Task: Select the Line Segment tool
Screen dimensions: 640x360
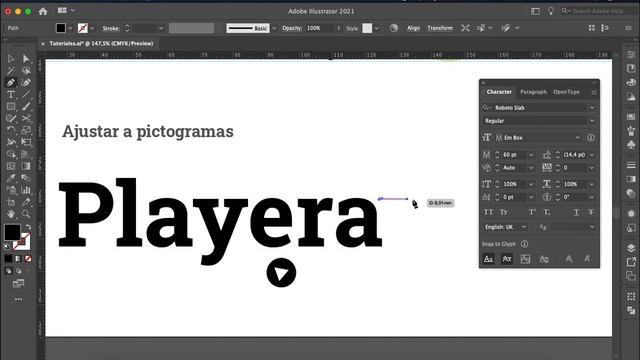Action: [x=26, y=95]
